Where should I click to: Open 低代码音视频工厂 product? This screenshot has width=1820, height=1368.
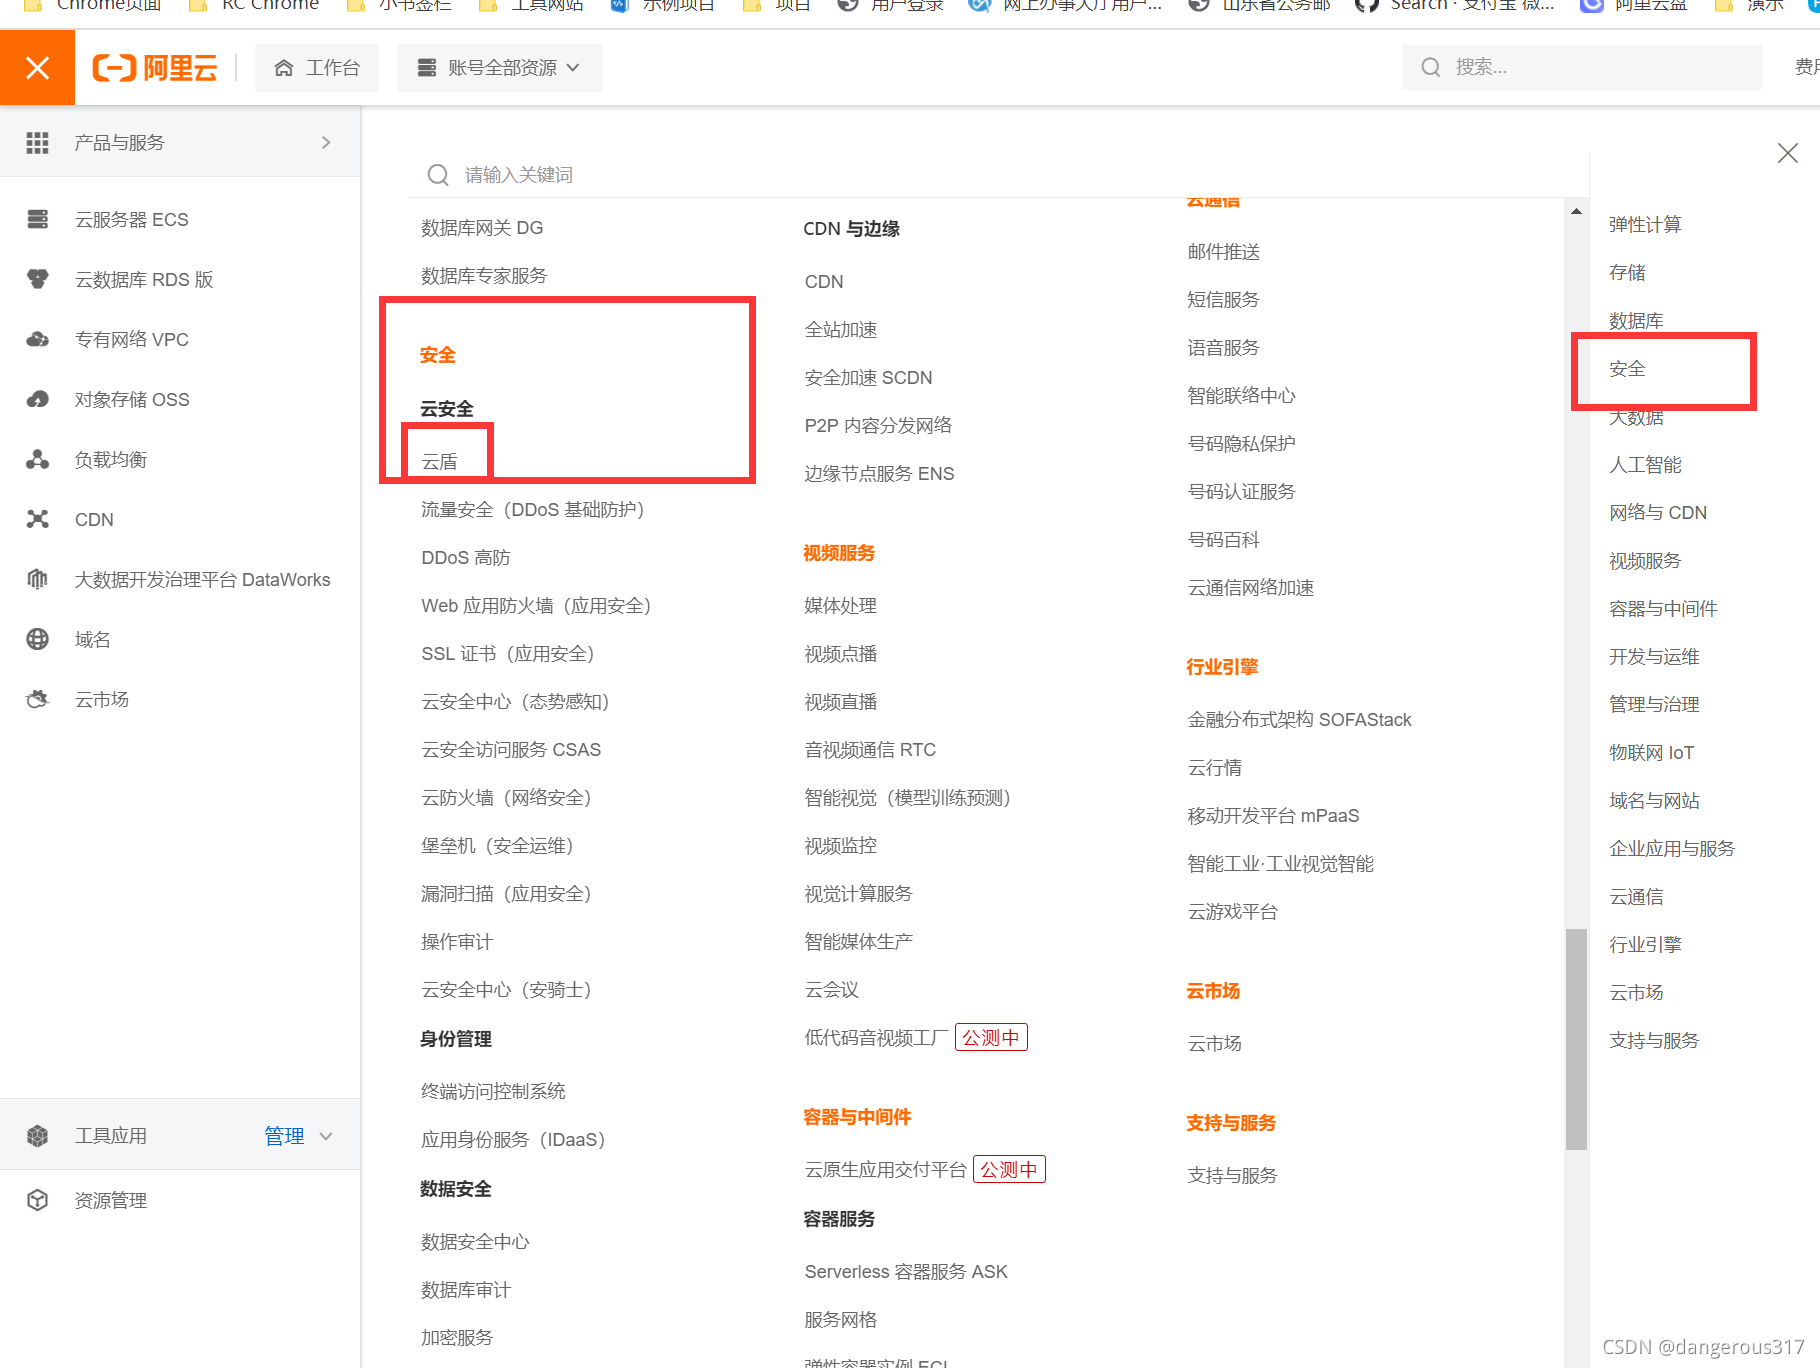coord(876,1038)
